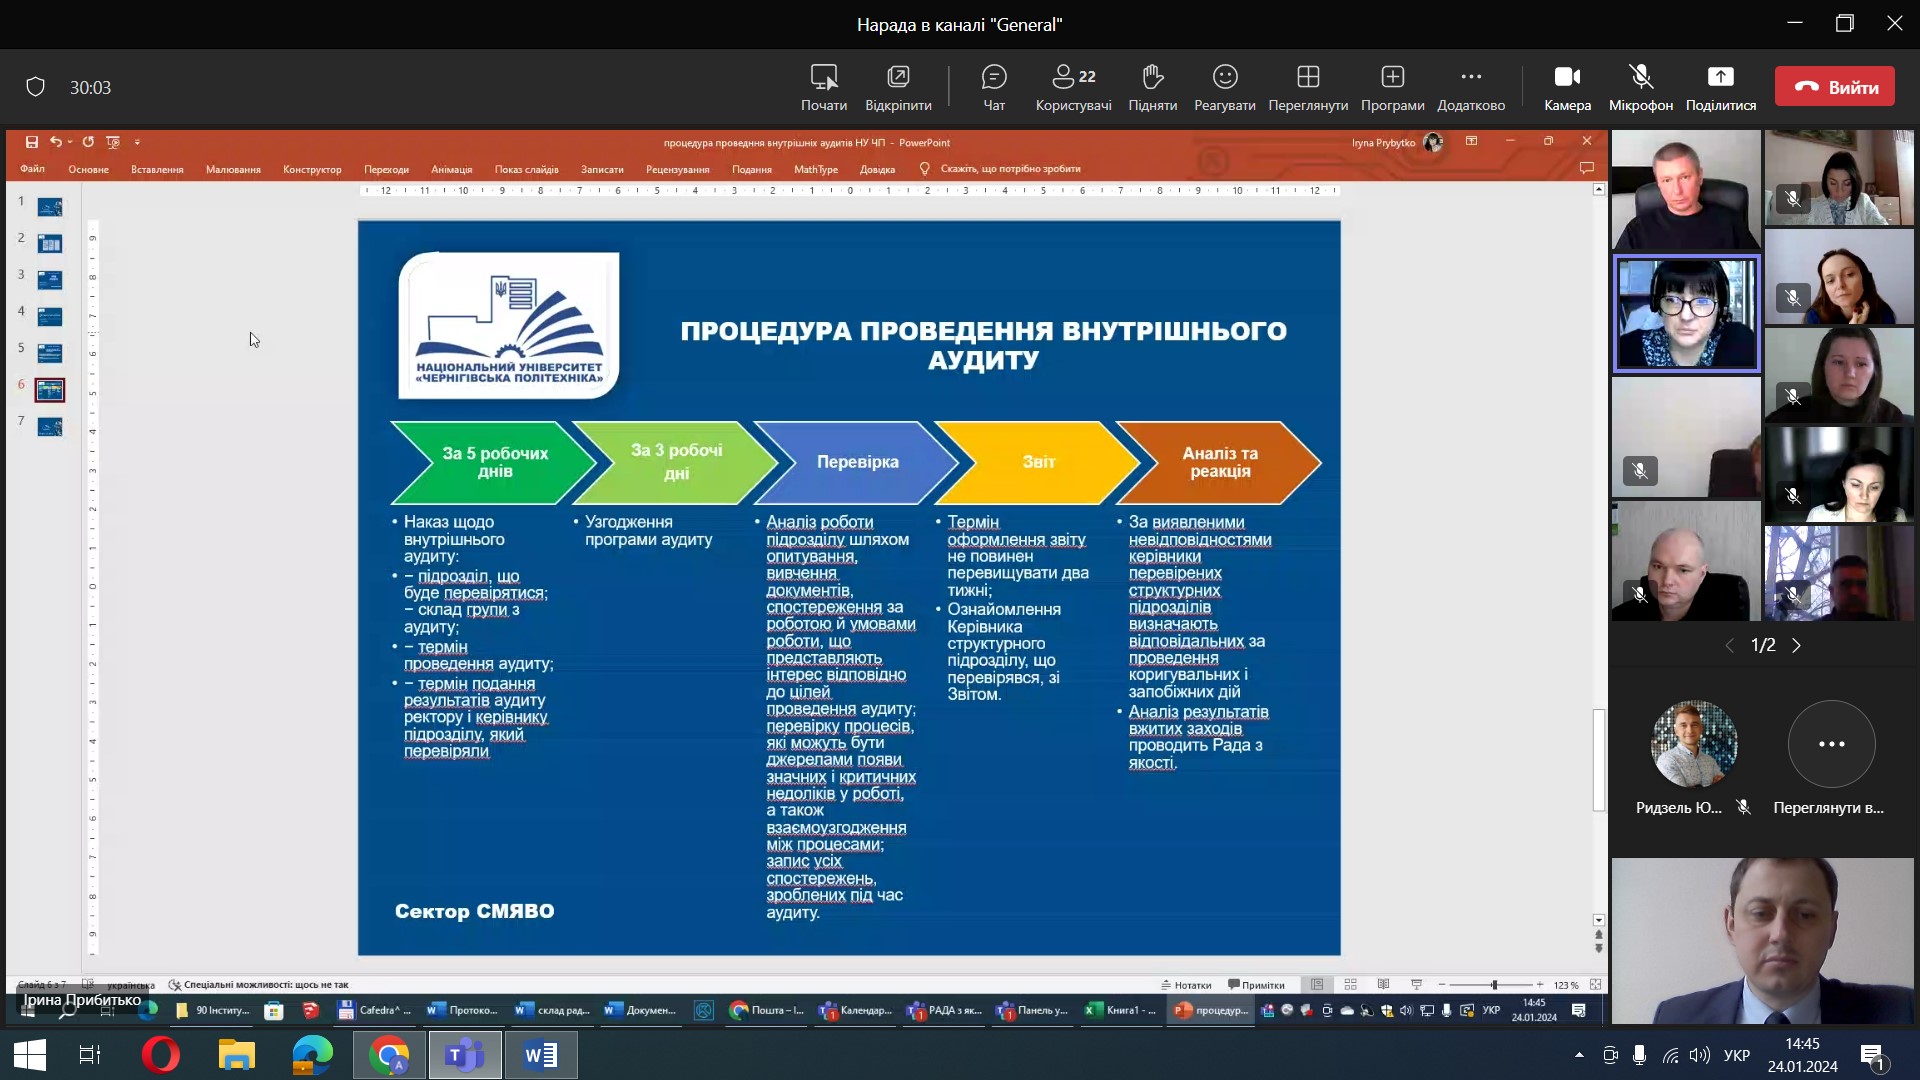Click the 'Скажіть, що потрібно зробити' search field
The image size is (1920, 1080).
pos(1010,169)
